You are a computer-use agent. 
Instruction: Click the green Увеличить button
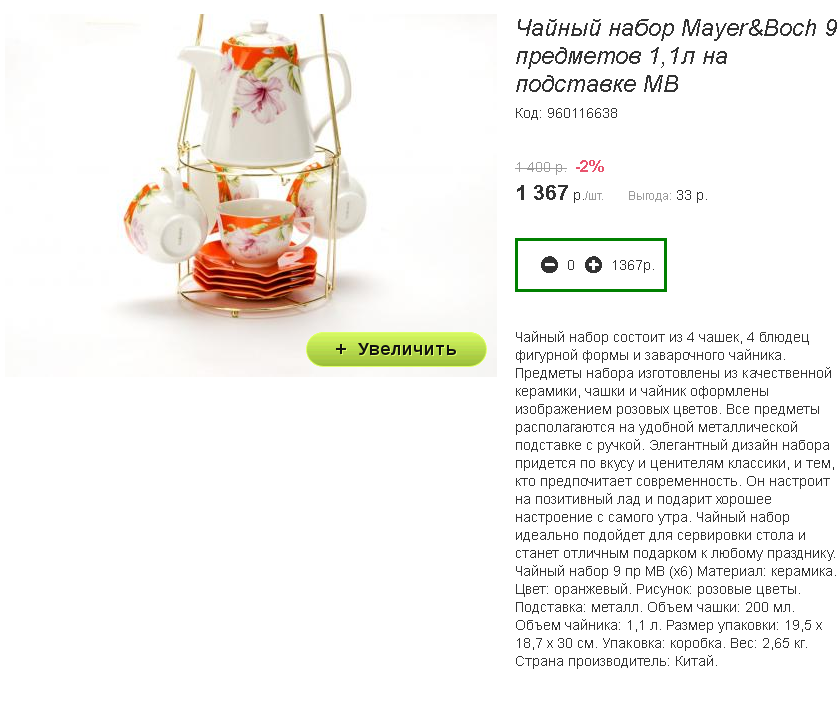pos(396,349)
